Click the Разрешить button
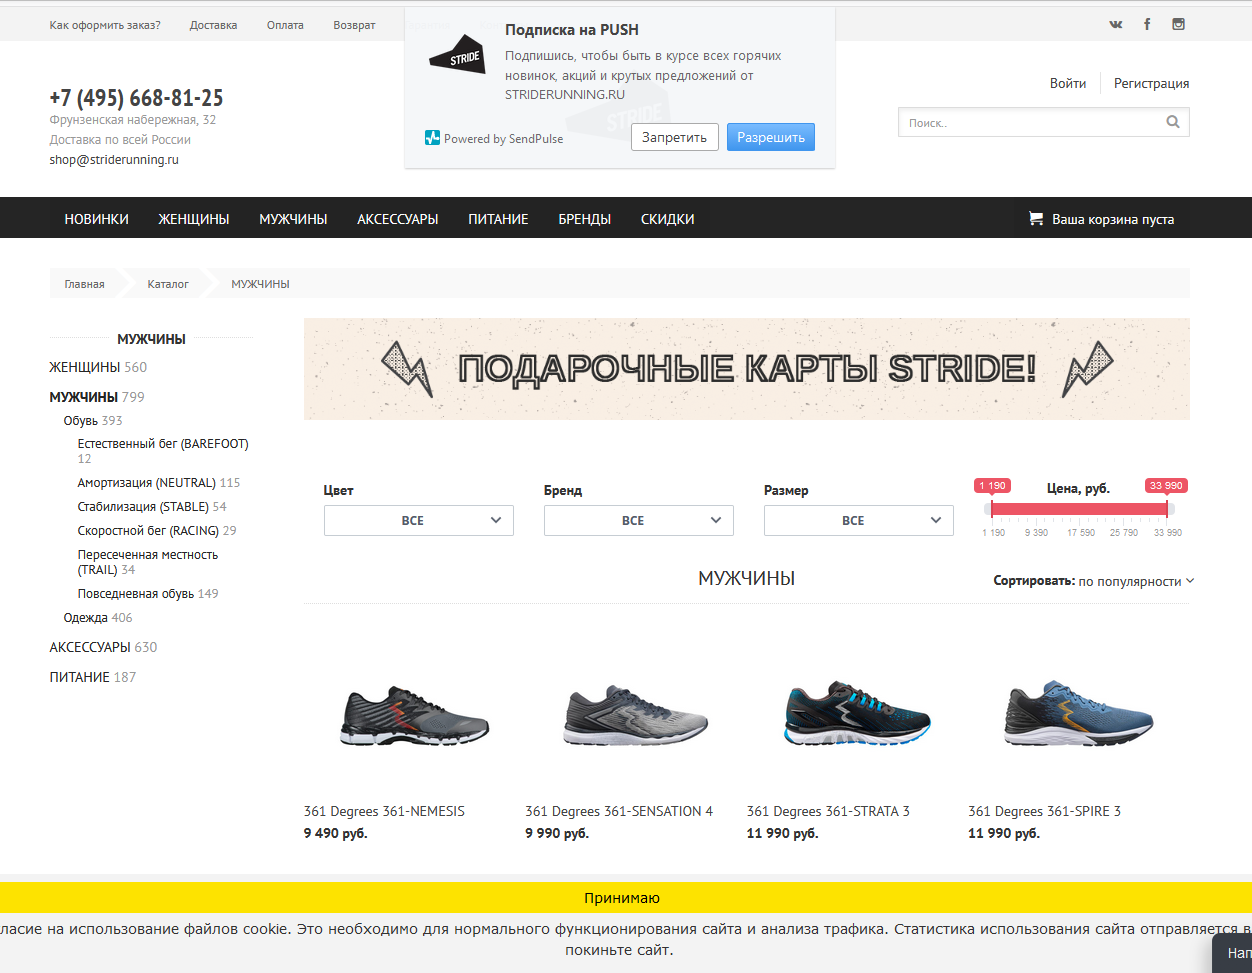Viewport: 1252px width, 973px height. pyautogui.click(x=771, y=137)
